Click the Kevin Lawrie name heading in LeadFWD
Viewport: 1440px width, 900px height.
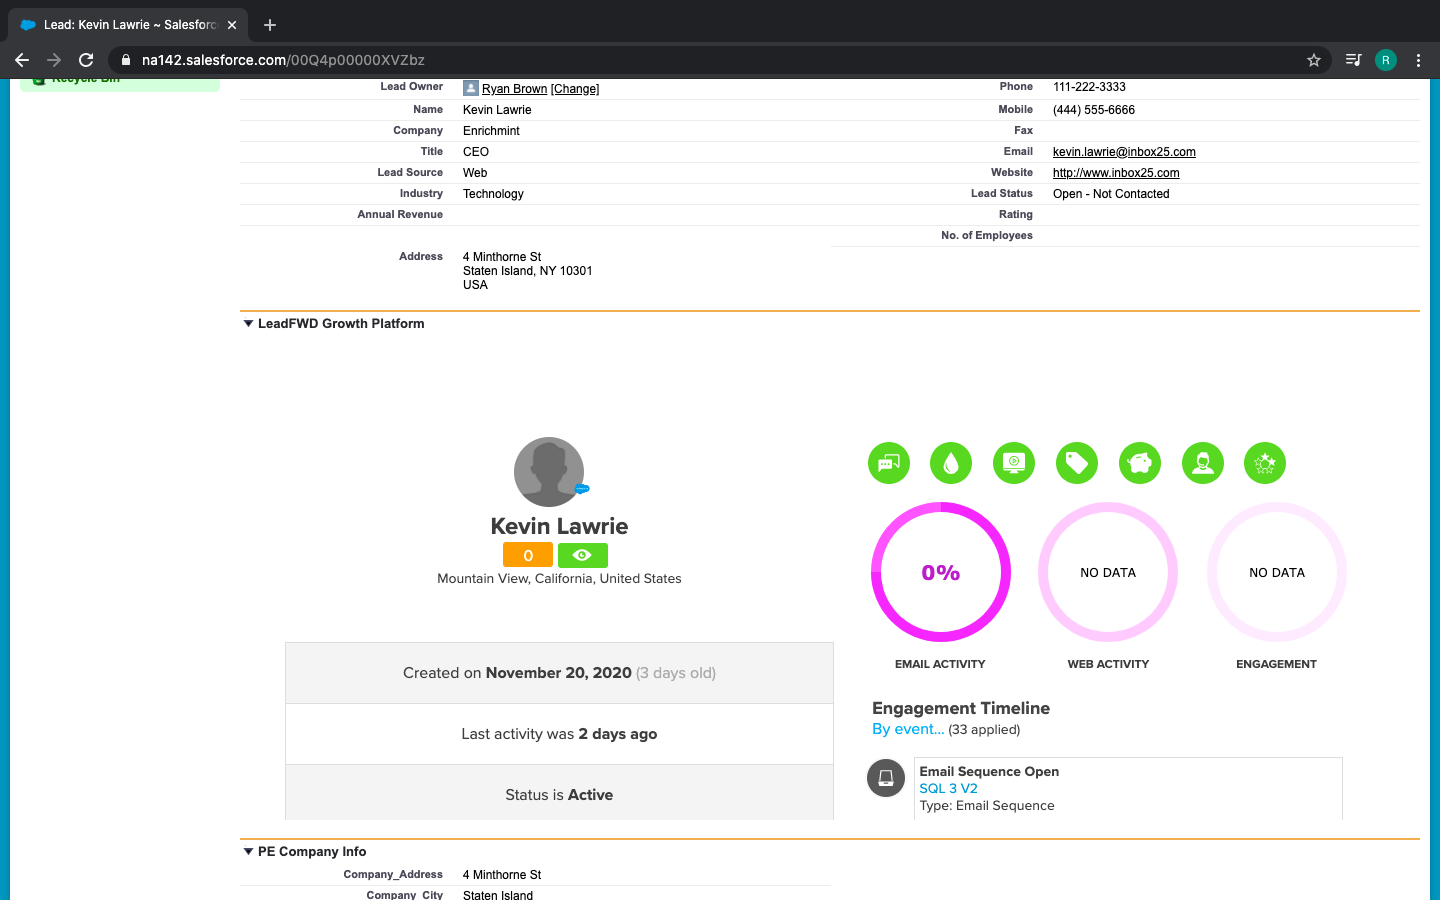[559, 526]
